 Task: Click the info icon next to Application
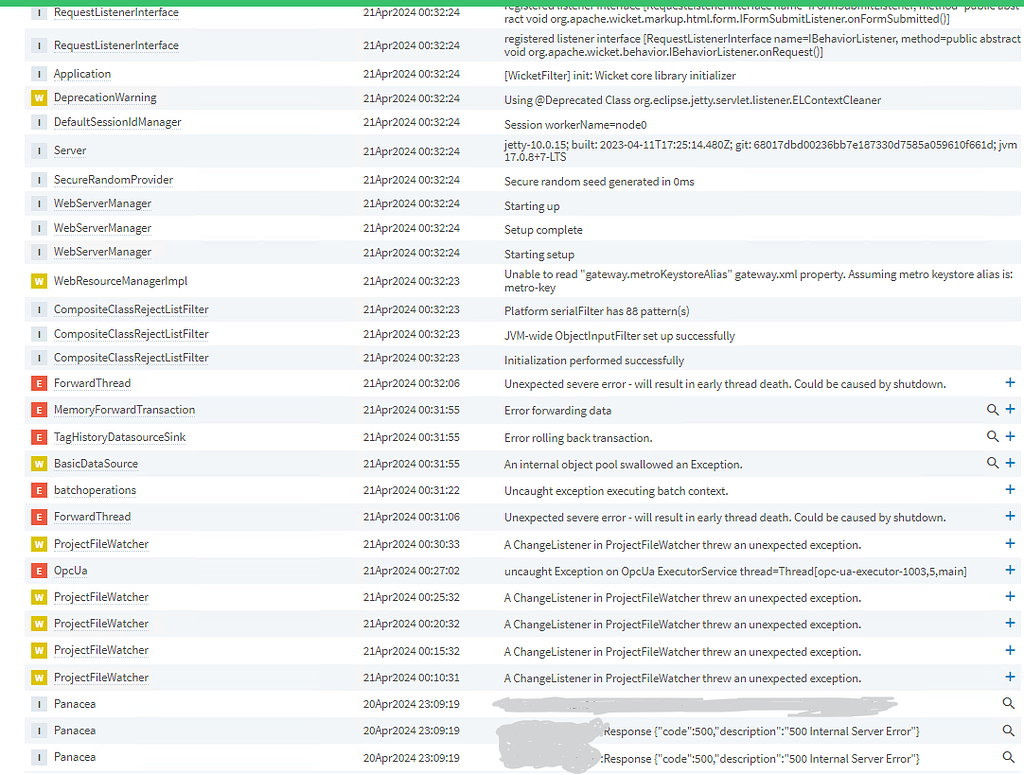click(x=38, y=73)
